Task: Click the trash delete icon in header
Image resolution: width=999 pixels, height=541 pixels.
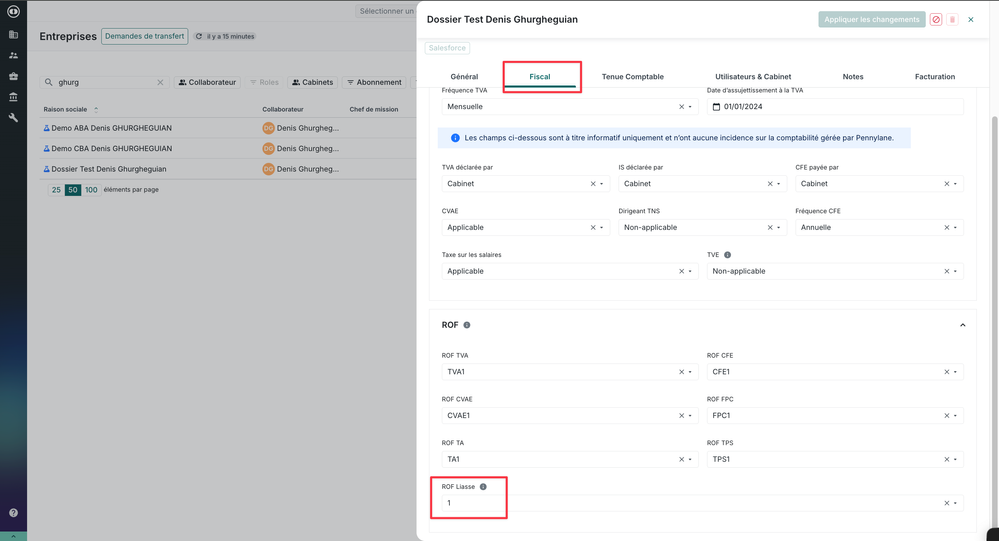Action: [x=952, y=19]
